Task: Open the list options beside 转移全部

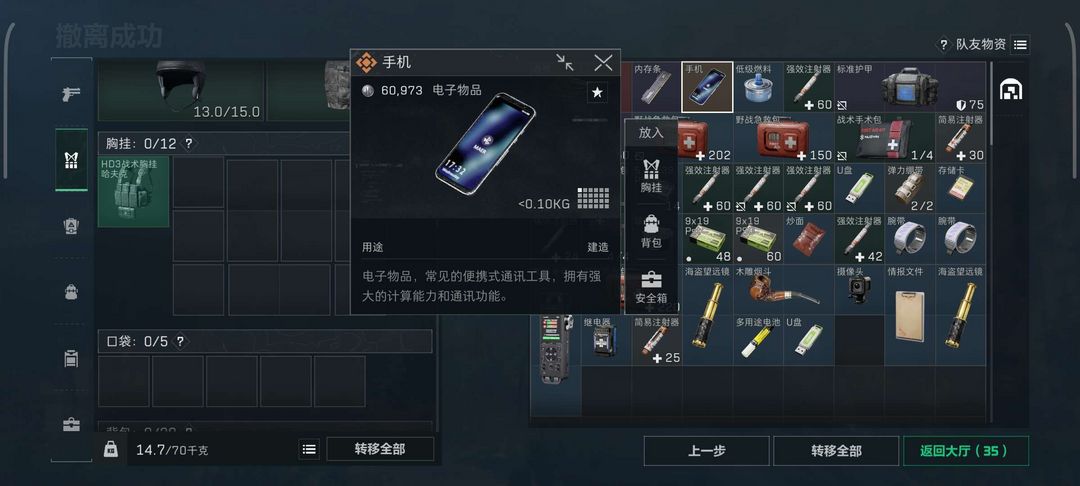Action: click(309, 450)
